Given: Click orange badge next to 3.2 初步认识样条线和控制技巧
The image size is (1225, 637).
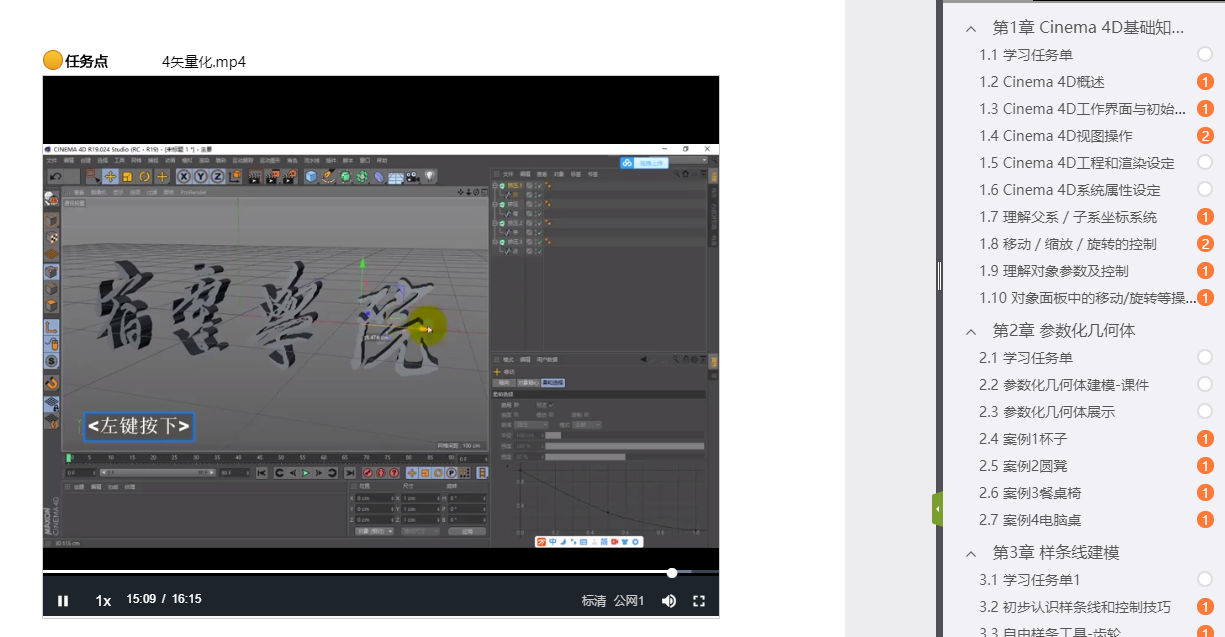Looking at the screenshot, I should tap(1205, 607).
